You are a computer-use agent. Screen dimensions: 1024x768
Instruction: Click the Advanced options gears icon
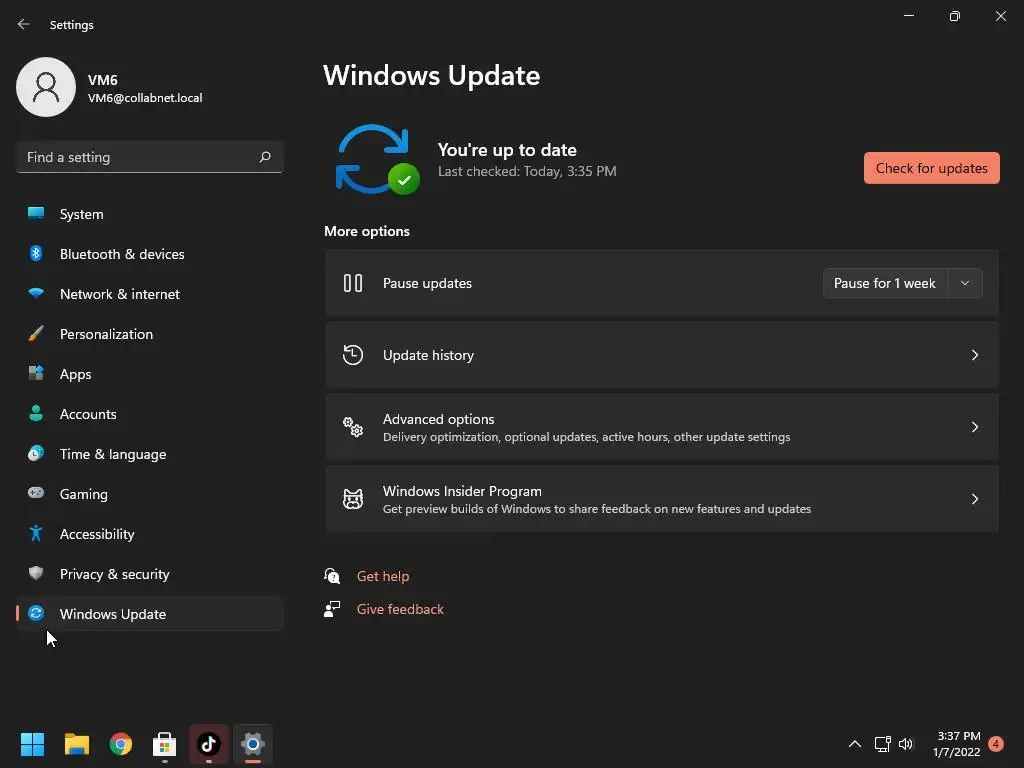(353, 426)
